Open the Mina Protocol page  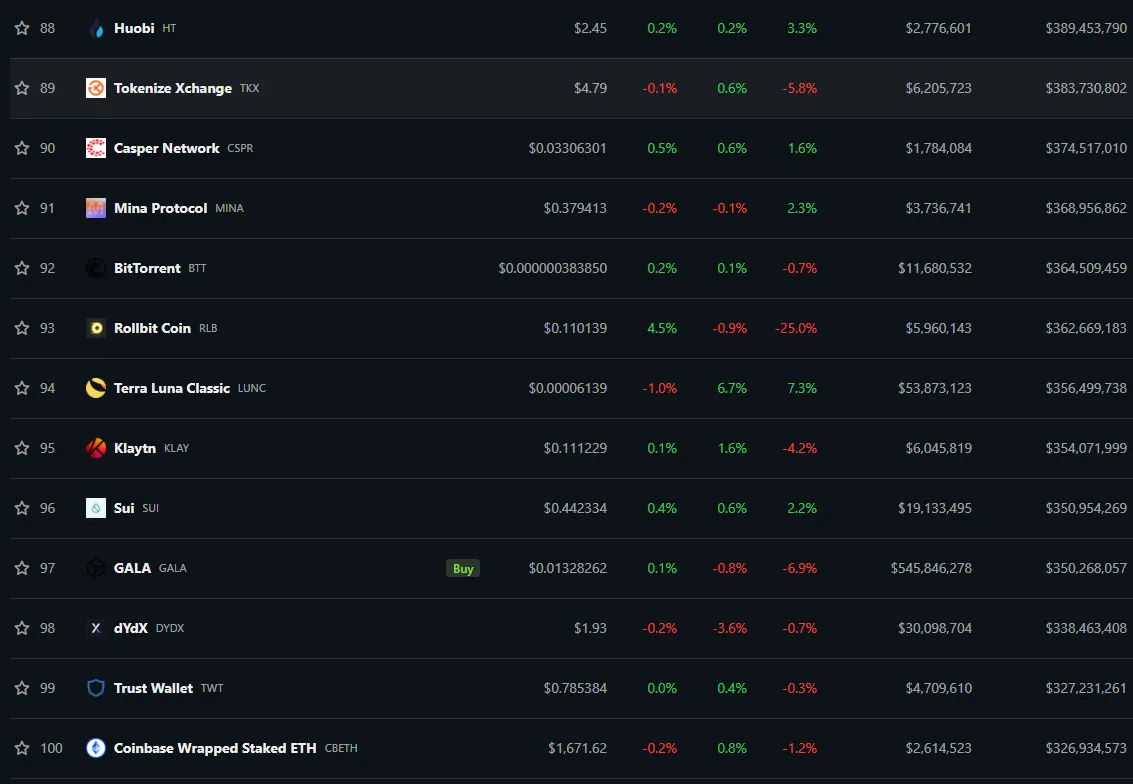click(x=160, y=208)
